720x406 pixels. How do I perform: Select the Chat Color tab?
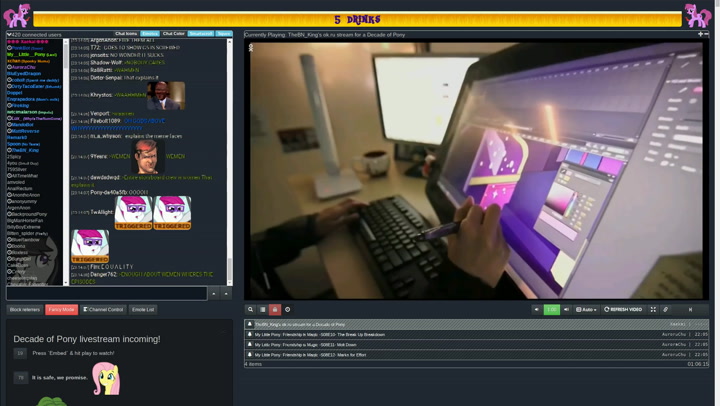point(174,34)
